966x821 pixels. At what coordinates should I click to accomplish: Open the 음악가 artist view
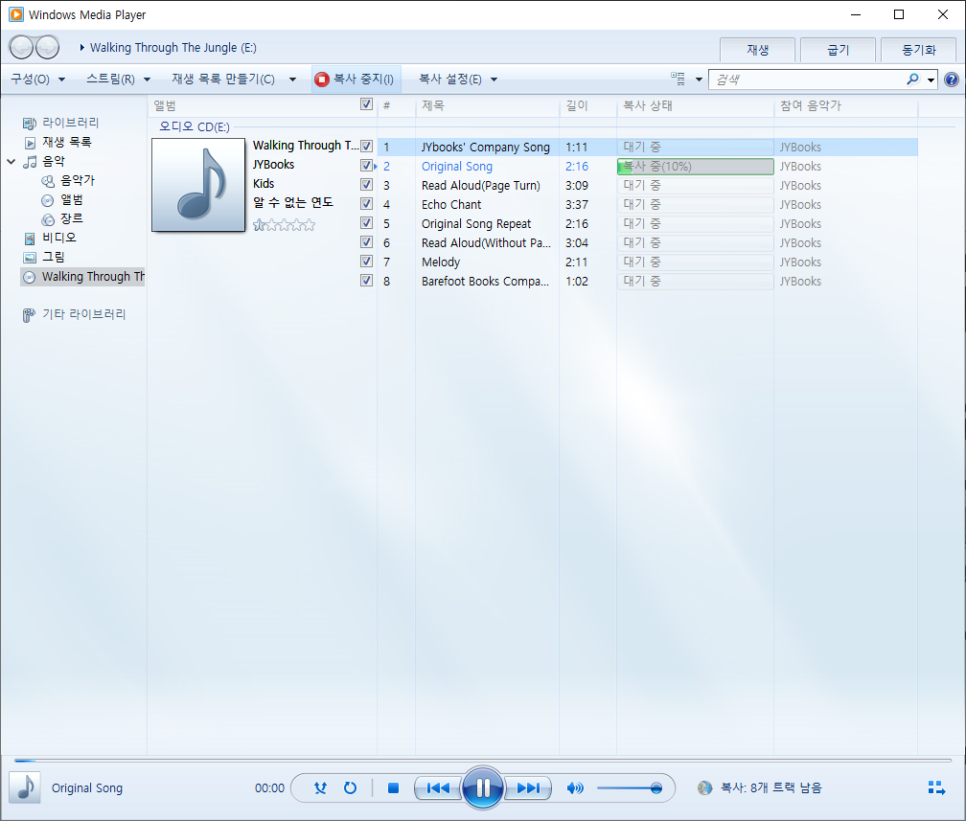(77, 180)
